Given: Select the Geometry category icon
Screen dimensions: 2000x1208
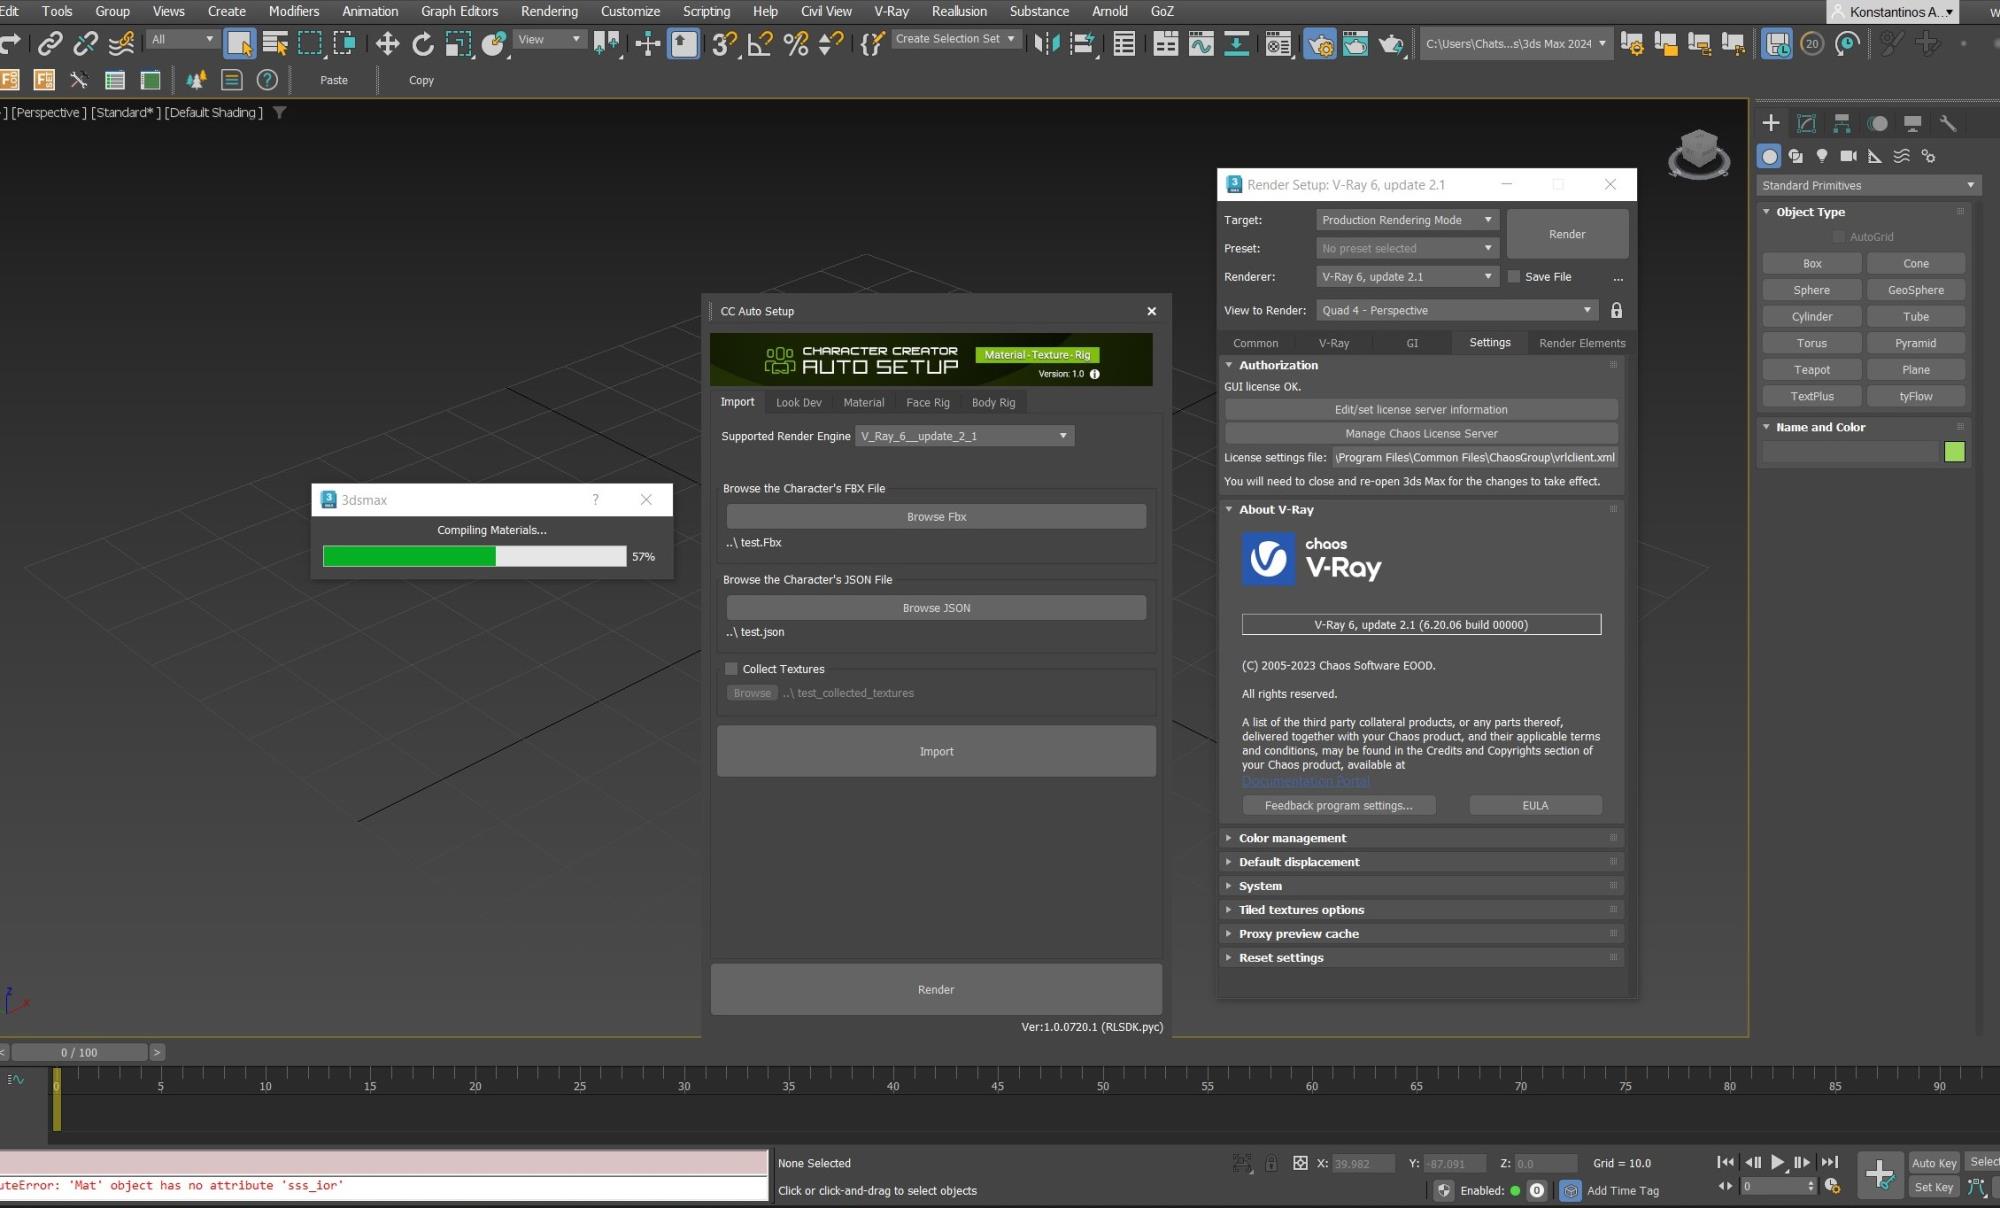Looking at the screenshot, I should tap(1770, 156).
